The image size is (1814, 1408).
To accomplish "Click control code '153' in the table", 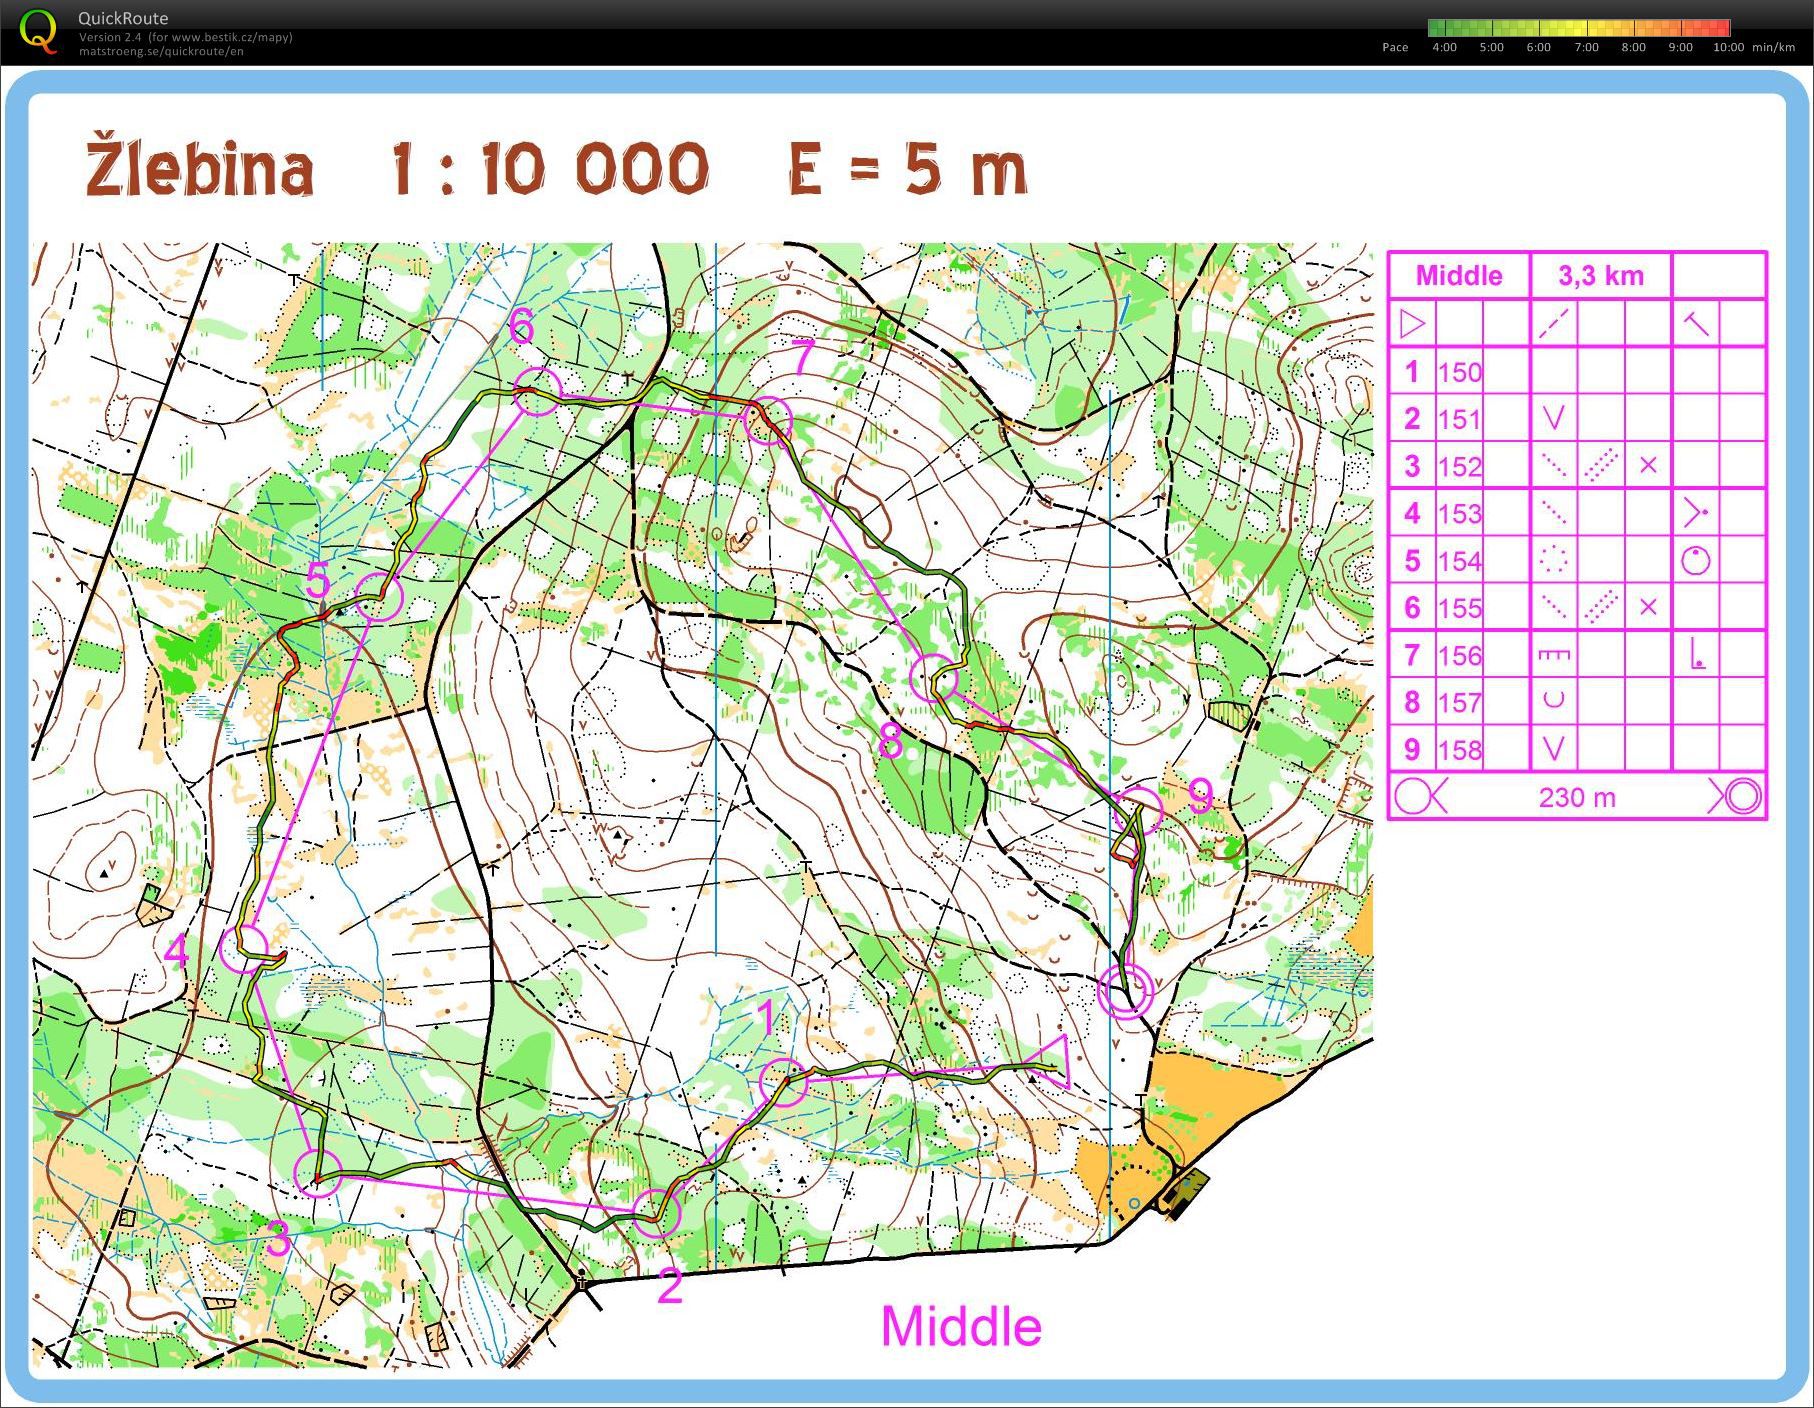I will [1460, 513].
